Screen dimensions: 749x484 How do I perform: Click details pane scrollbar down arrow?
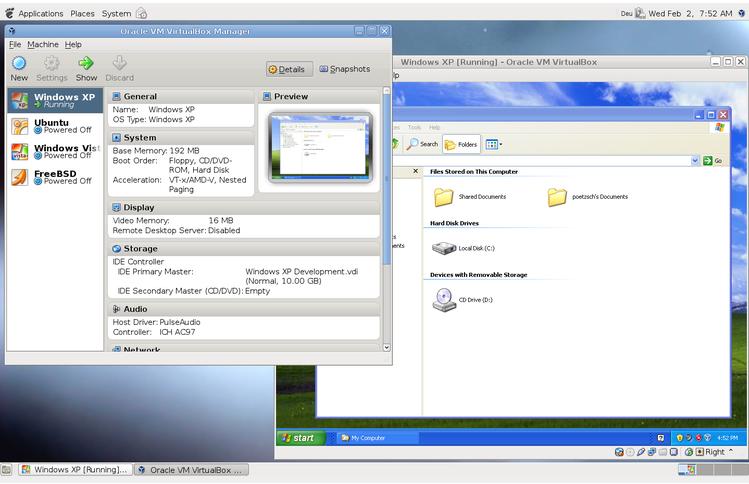(386, 347)
